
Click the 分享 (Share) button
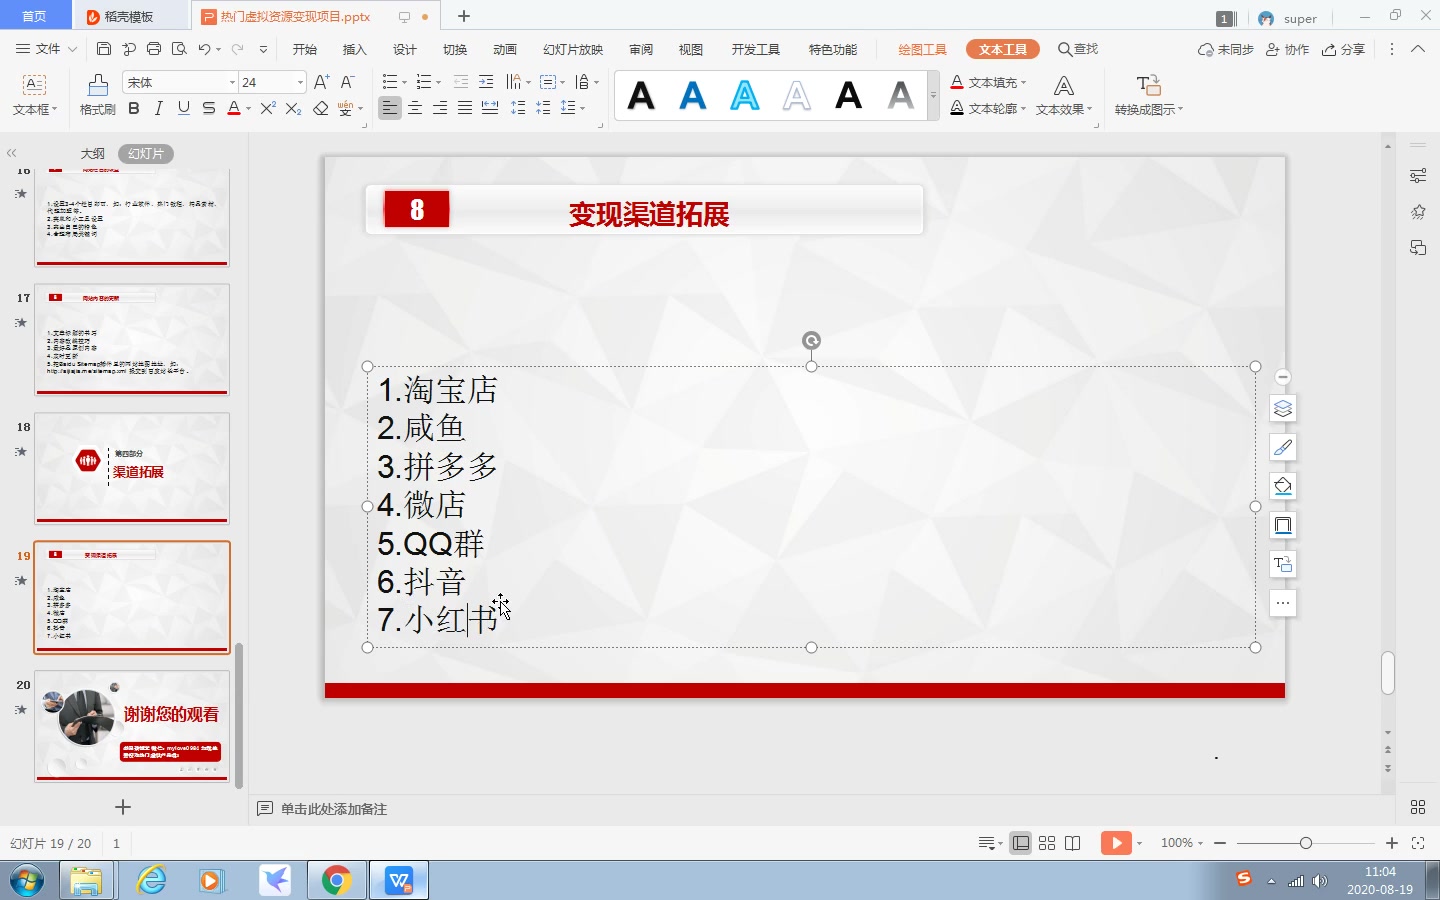(1344, 49)
